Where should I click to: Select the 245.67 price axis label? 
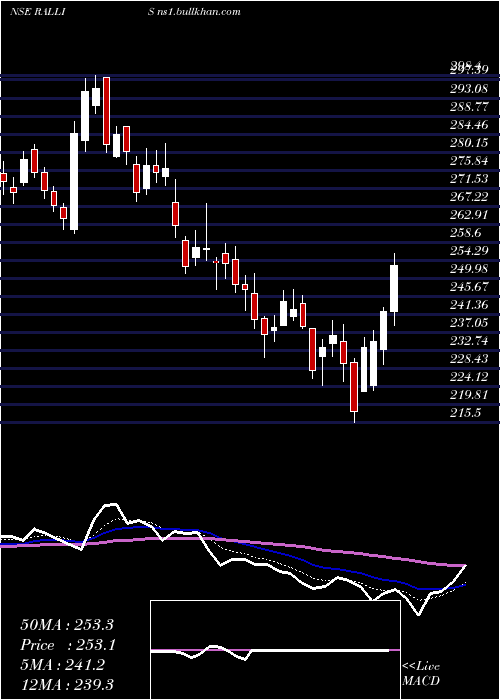click(468, 287)
